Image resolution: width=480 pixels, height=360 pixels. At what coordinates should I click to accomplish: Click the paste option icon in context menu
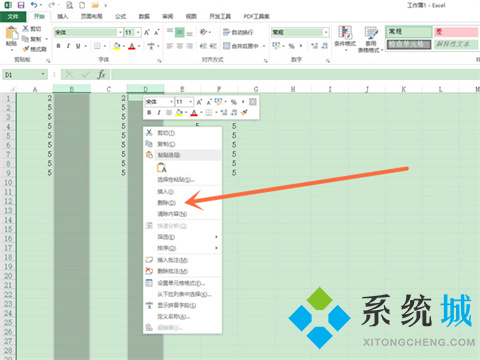pyautogui.click(x=162, y=167)
